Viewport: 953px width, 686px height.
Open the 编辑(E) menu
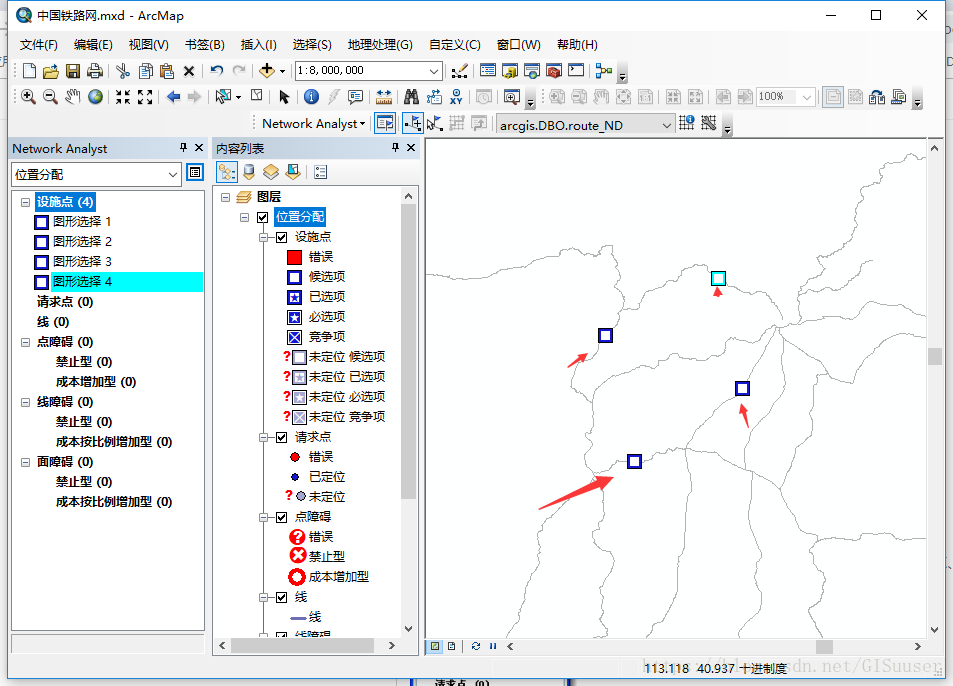click(93, 45)
